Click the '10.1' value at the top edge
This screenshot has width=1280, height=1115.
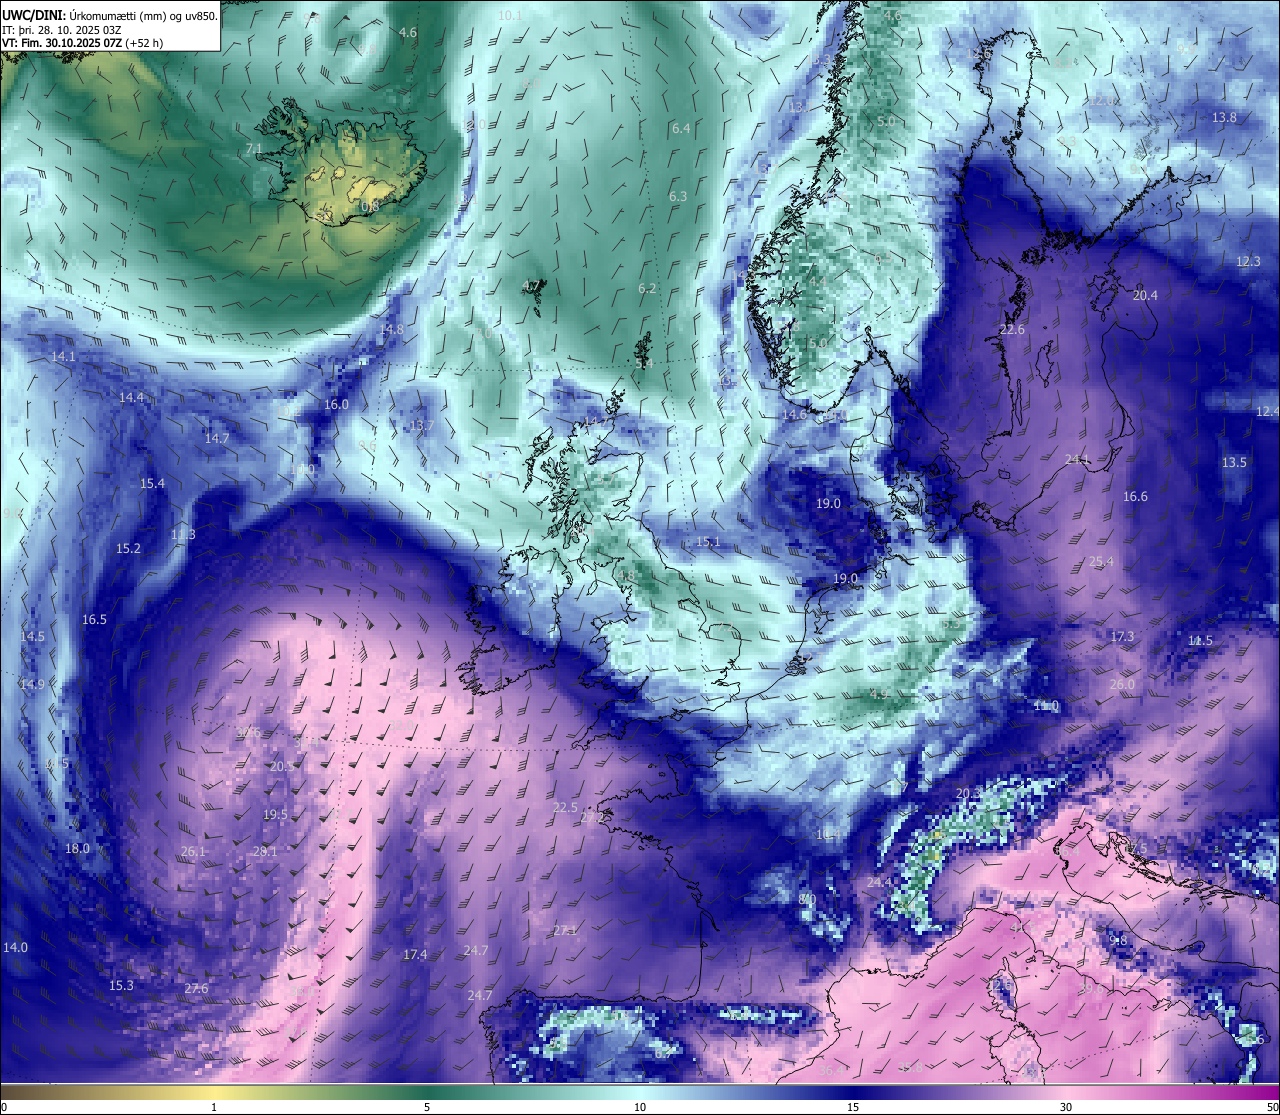pos(510,15)
